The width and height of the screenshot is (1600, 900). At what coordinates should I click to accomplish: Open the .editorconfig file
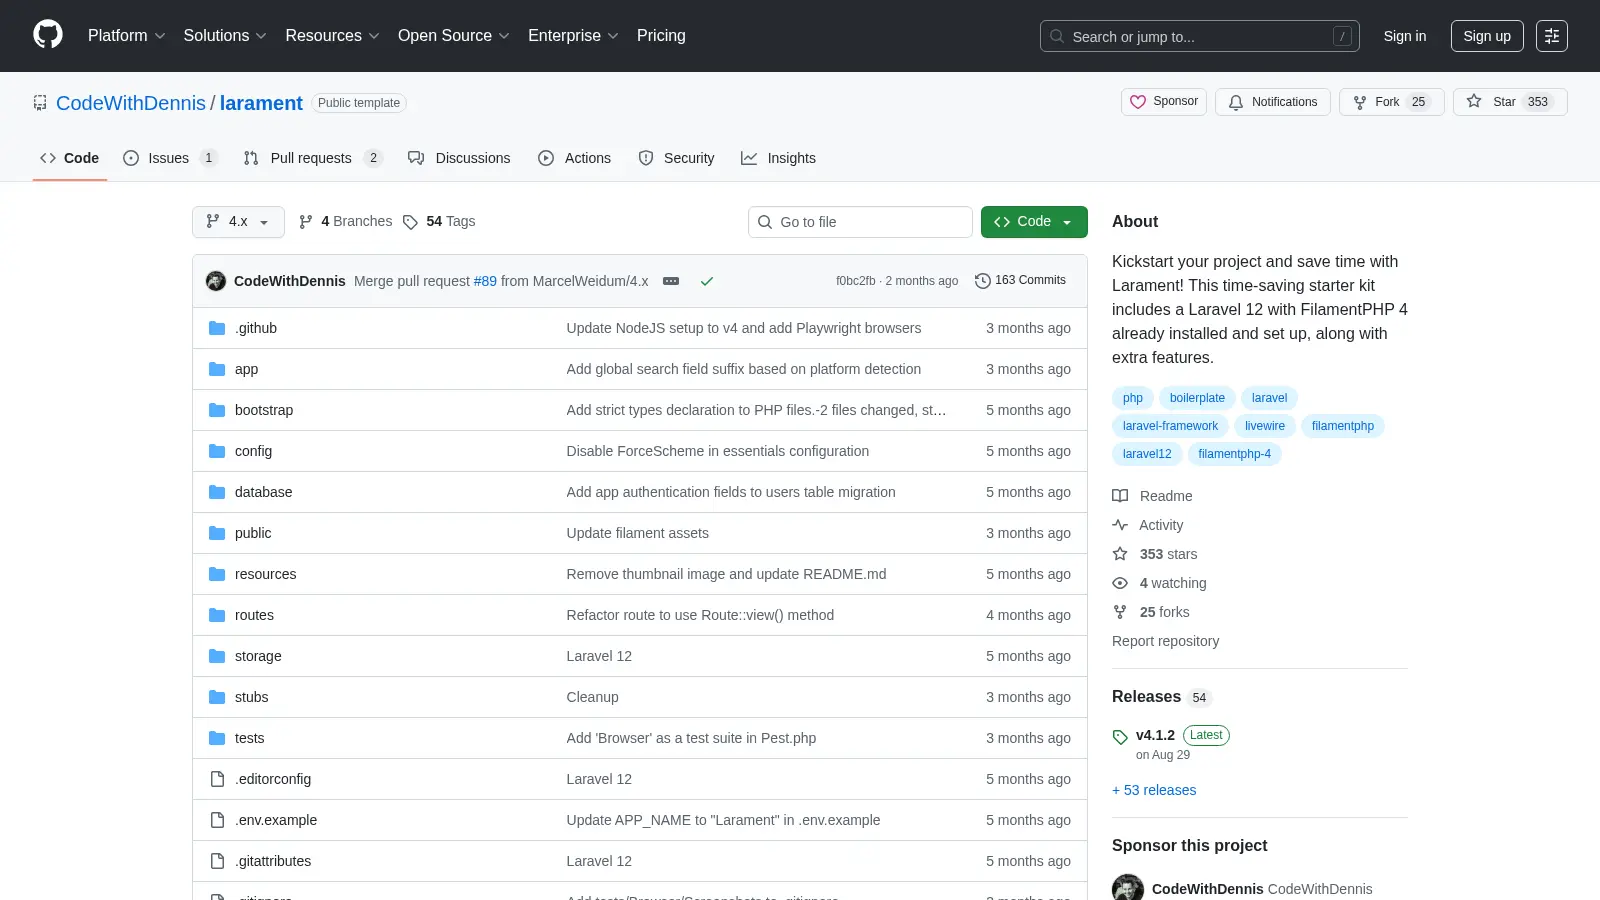(x=273, y=779)
